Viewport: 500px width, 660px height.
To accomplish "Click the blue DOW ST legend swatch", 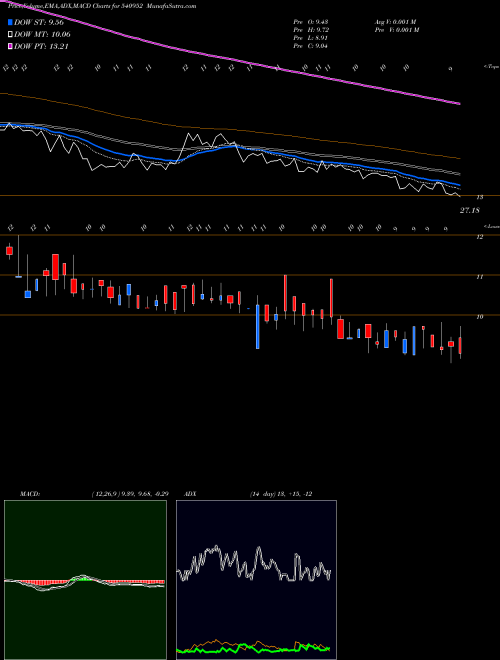I will (x=10, y=22).
